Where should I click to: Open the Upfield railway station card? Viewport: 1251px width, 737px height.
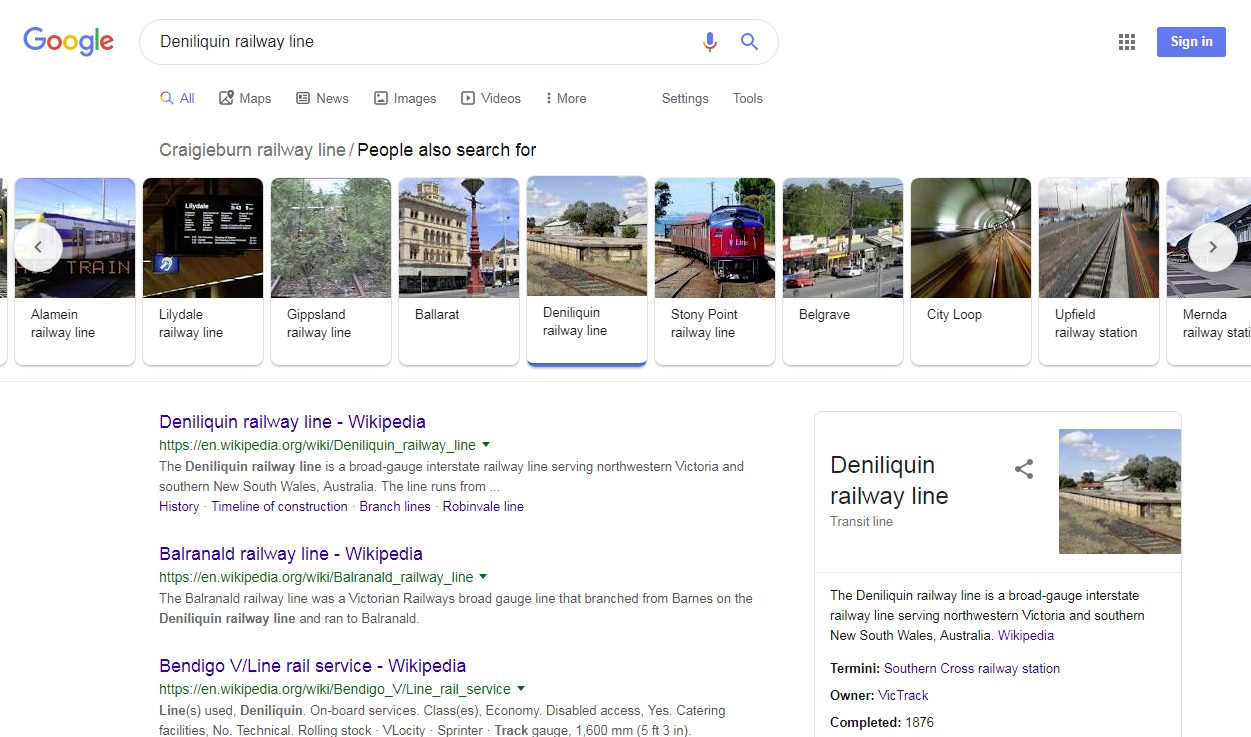[x=1099, y=271]
